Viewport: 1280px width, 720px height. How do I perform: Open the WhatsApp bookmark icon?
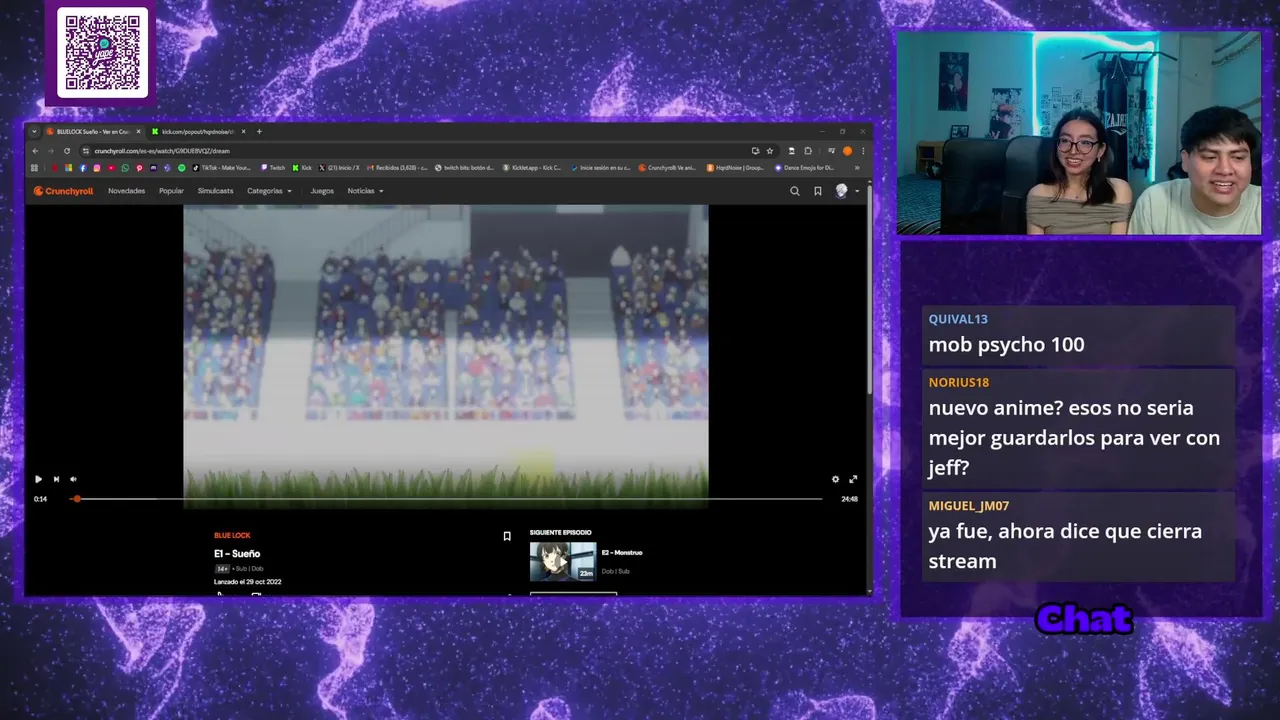[125, 168]
